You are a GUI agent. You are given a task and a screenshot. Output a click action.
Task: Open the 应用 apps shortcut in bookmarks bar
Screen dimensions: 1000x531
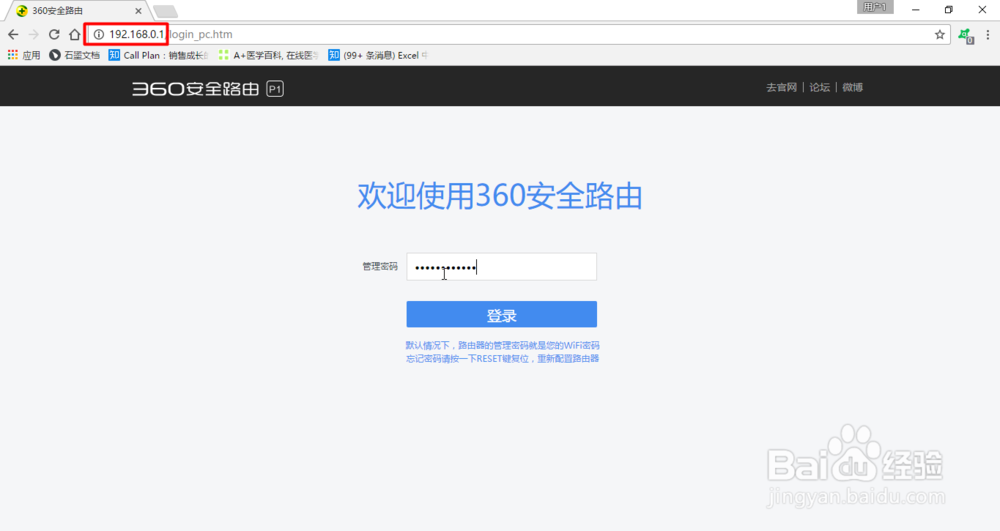(24, 55)
